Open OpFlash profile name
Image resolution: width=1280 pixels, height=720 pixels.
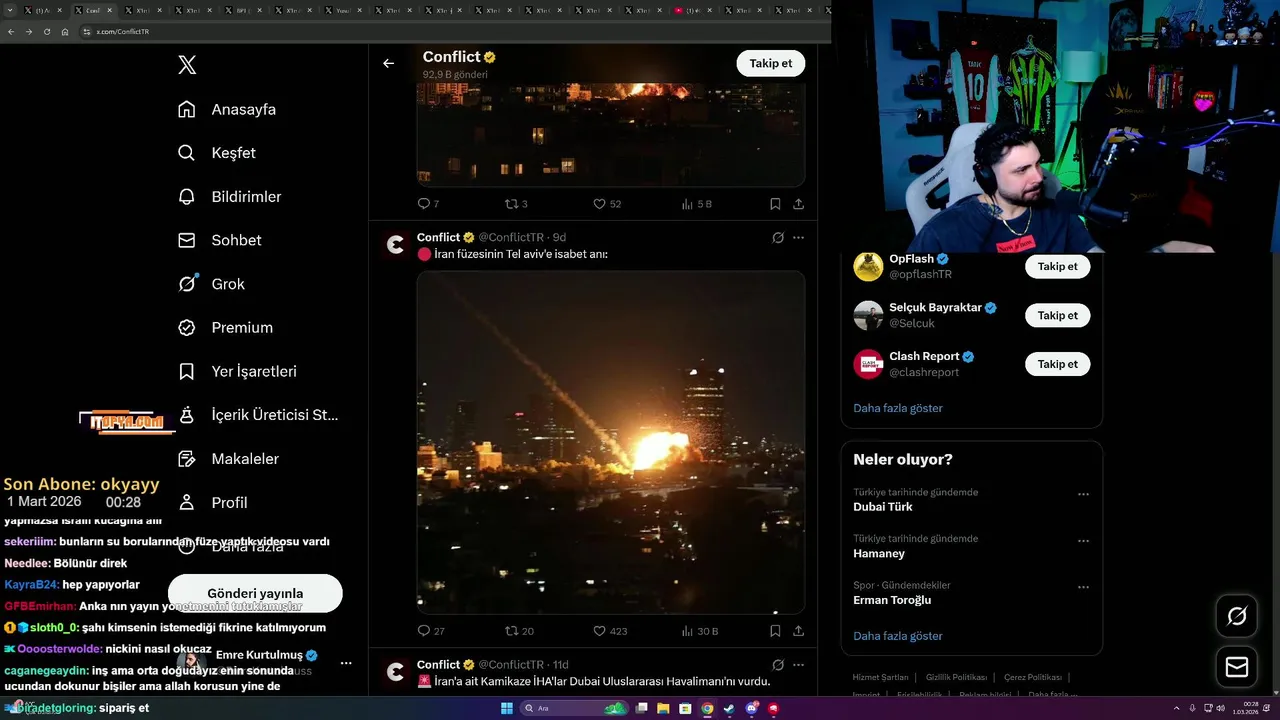911,259
